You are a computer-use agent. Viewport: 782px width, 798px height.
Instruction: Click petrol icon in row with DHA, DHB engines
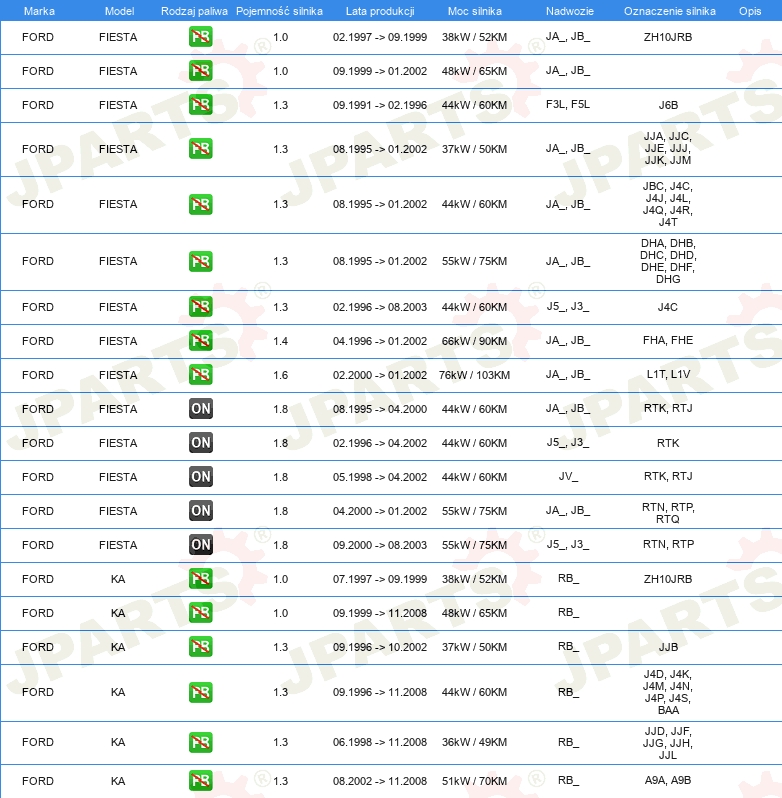[x=200, y=261]
